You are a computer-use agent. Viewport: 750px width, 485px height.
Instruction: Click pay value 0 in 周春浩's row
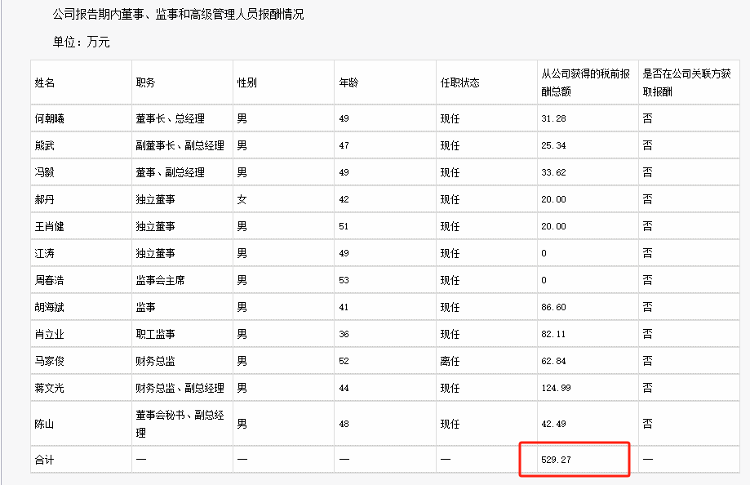(x=544, y=280)
